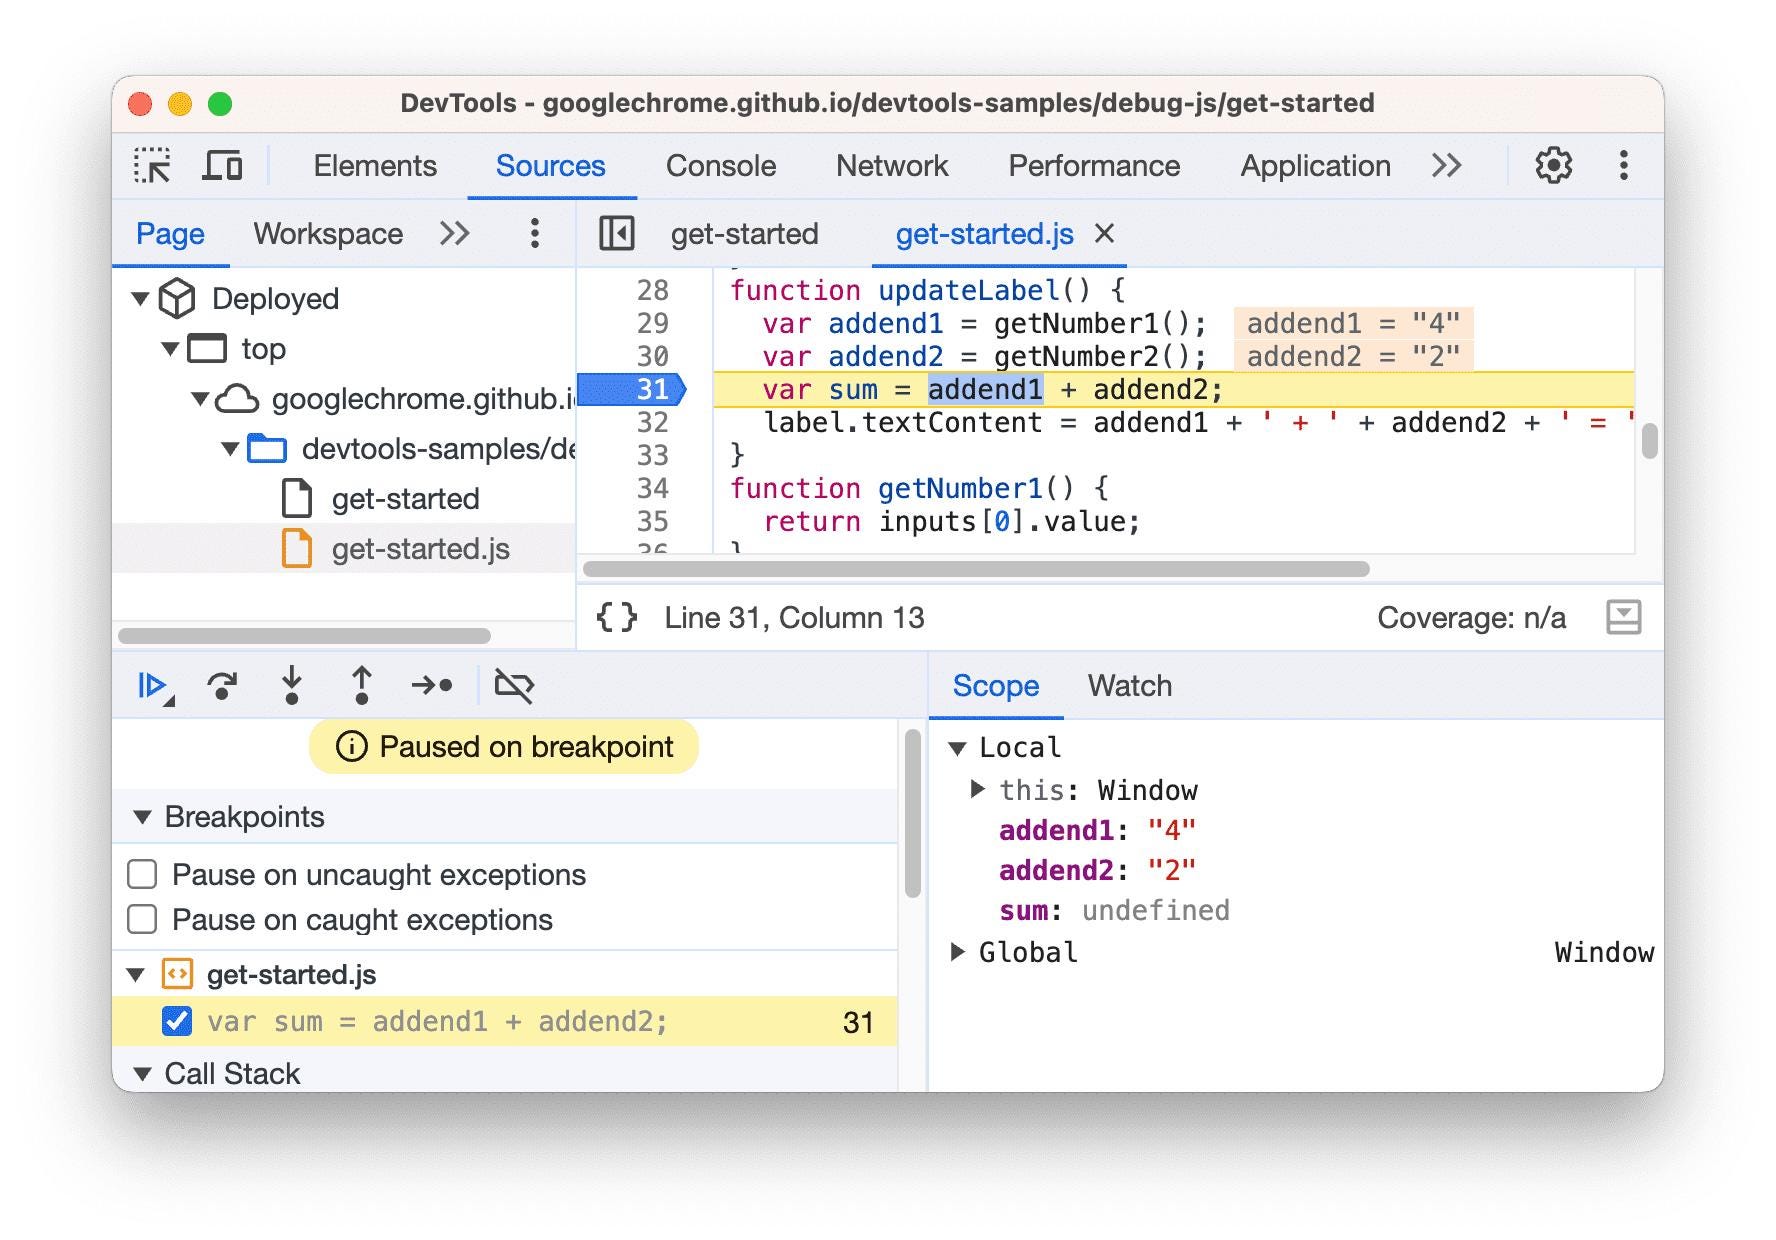Open the navigator pane three-dot menu
This screenshot has width=1776, height=1240.
(535, 234)
